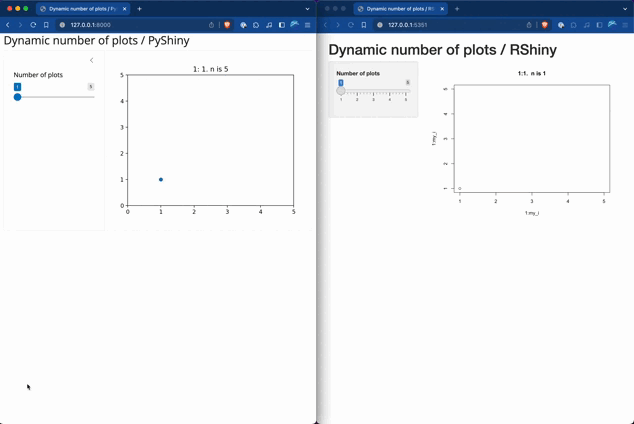Reload the PyShiny page
This screenshot has width=634, height=424.
(x=33, y=25)
